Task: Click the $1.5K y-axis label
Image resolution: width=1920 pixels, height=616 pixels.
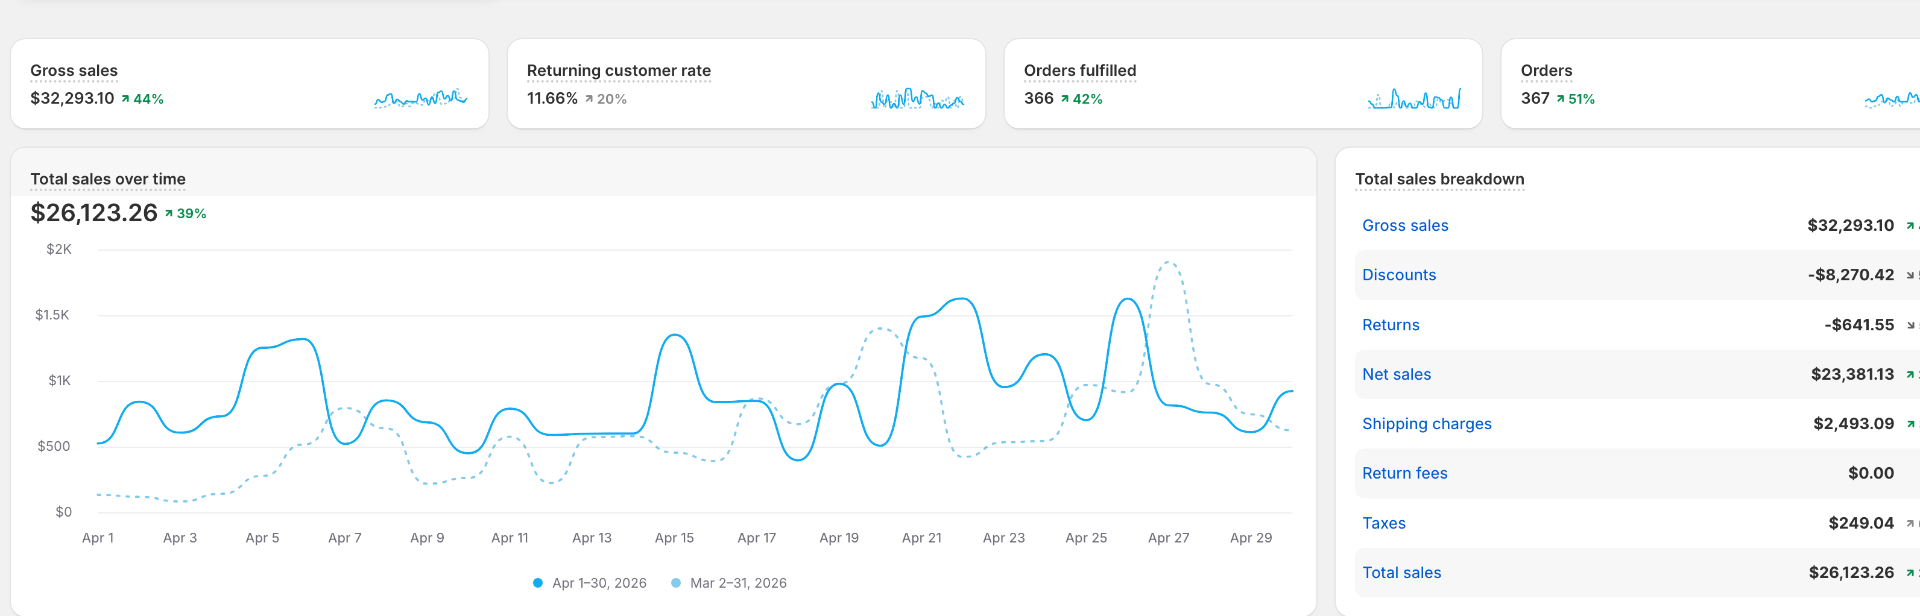Action: tap(52, 315)
